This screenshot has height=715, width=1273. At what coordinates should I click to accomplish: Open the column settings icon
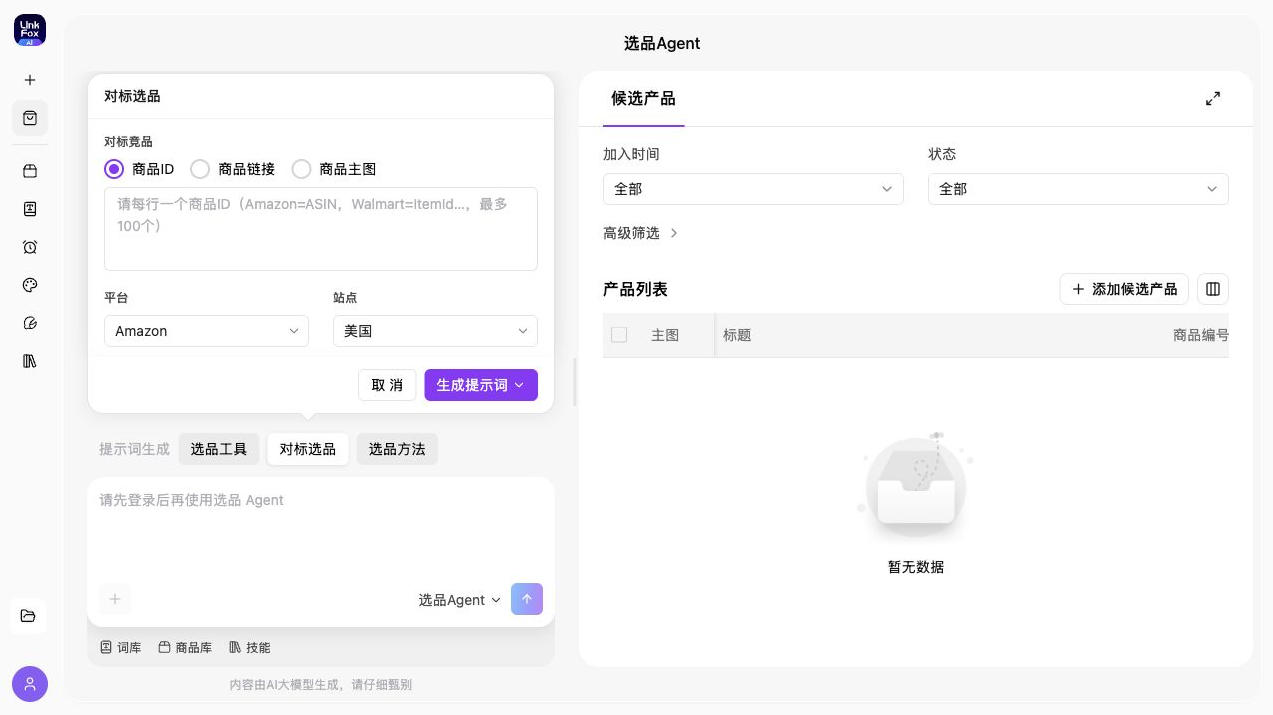[x=1213, y=289]
